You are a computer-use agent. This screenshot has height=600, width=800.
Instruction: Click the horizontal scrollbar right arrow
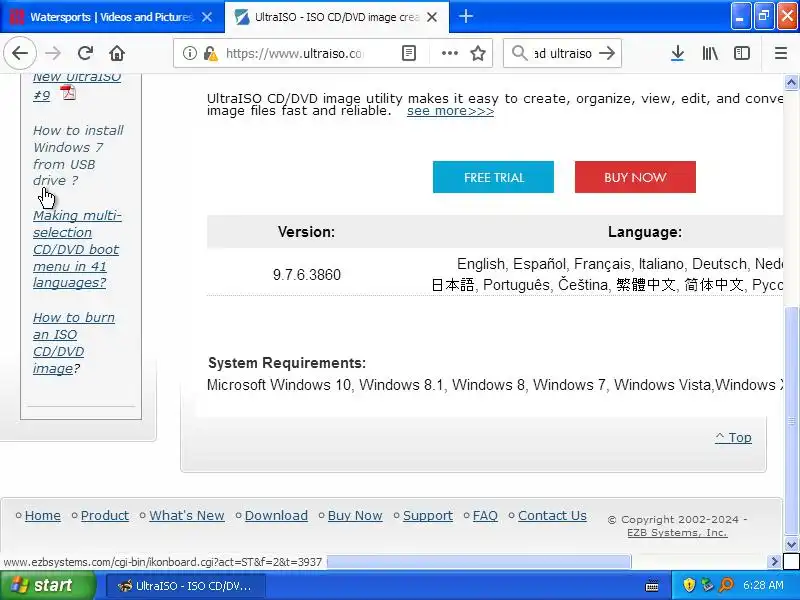tap(774, 562)
